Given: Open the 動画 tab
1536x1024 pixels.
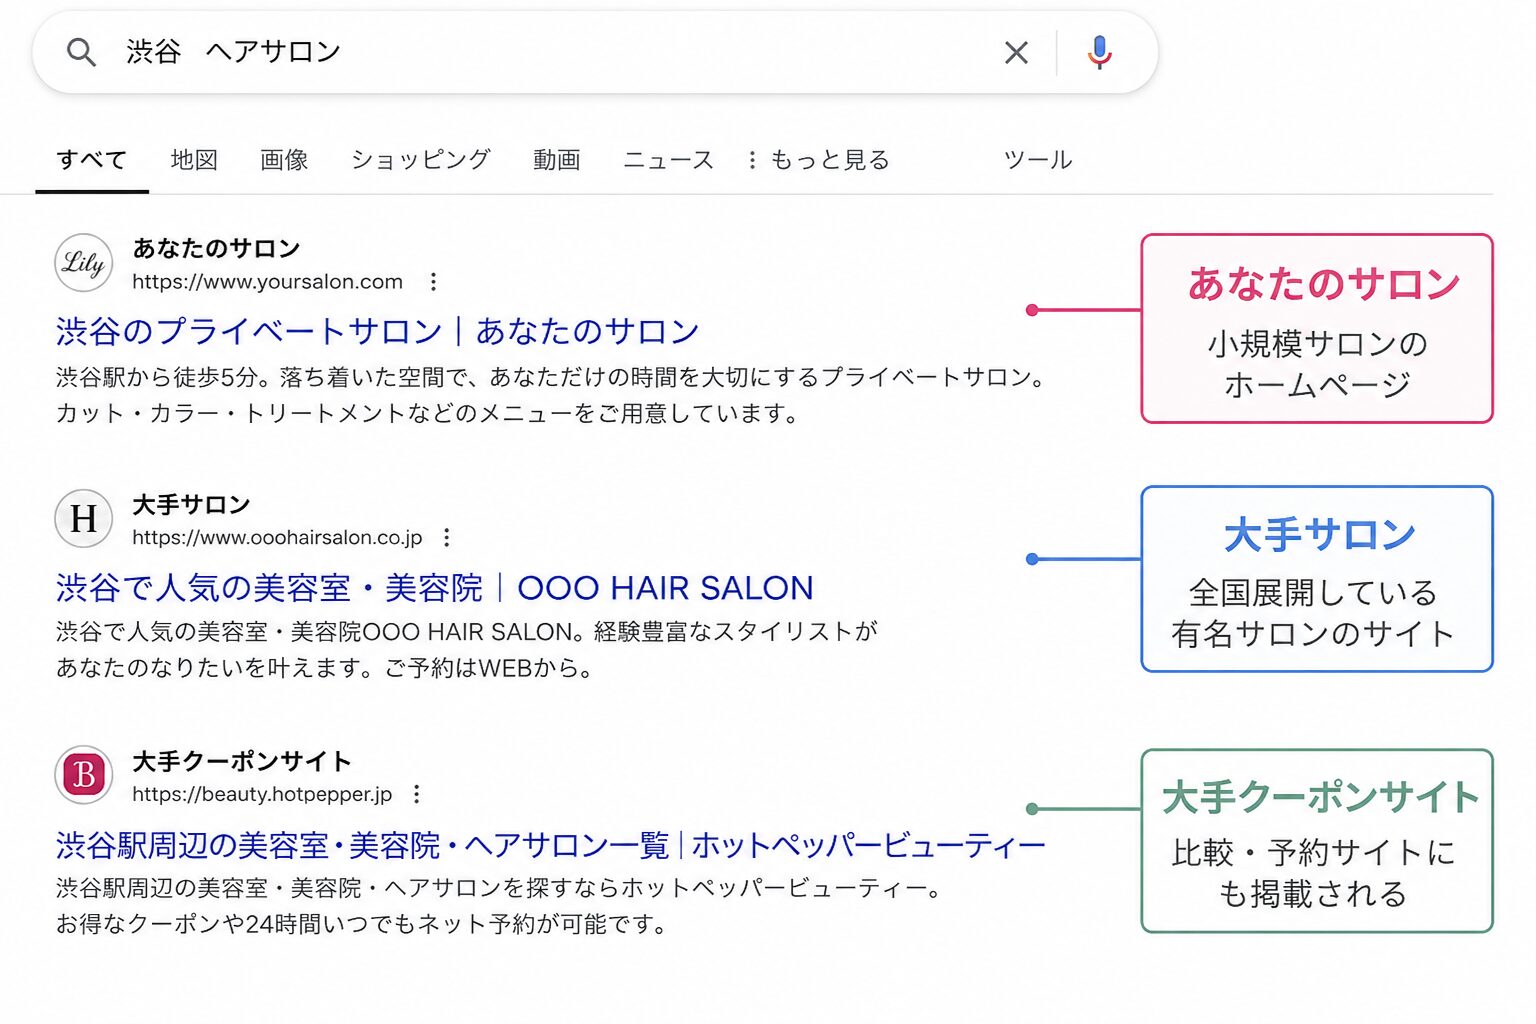Looking at the screenshot, I should [556, 160].
